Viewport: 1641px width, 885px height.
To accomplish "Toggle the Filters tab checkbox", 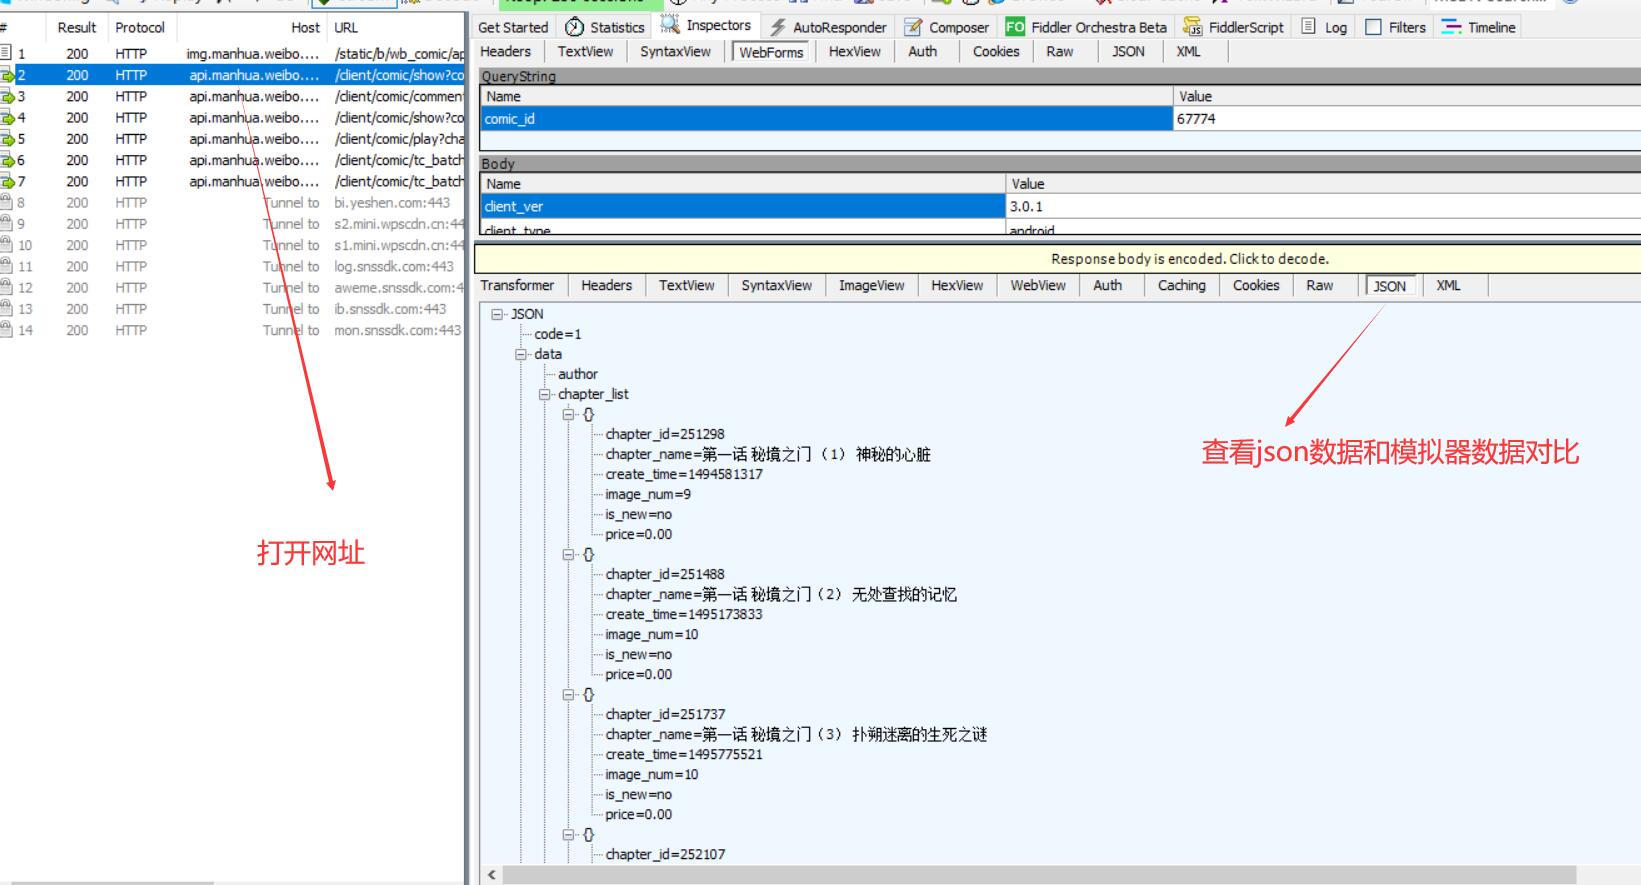I will pos(1373,27).
